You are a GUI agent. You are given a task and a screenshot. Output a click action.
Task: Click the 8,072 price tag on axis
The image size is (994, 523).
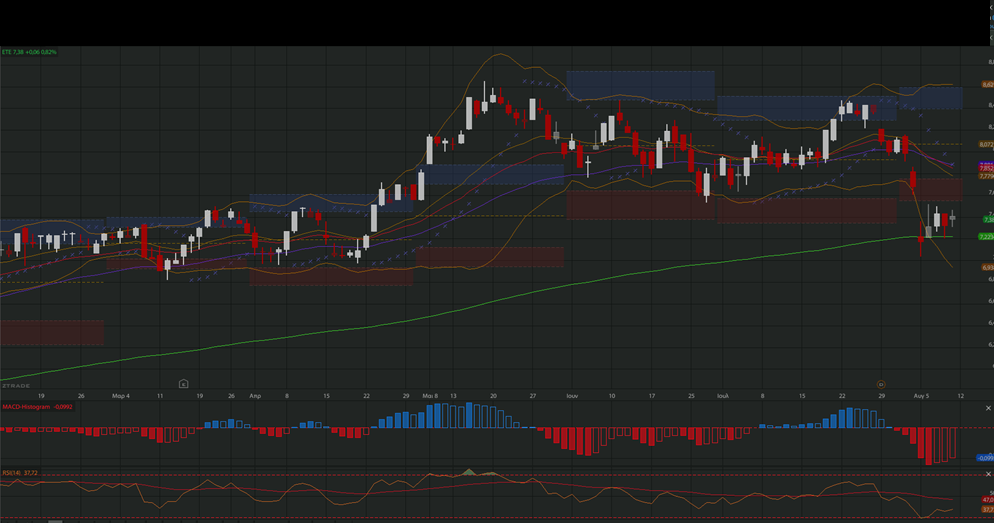[x=986, y=145]
